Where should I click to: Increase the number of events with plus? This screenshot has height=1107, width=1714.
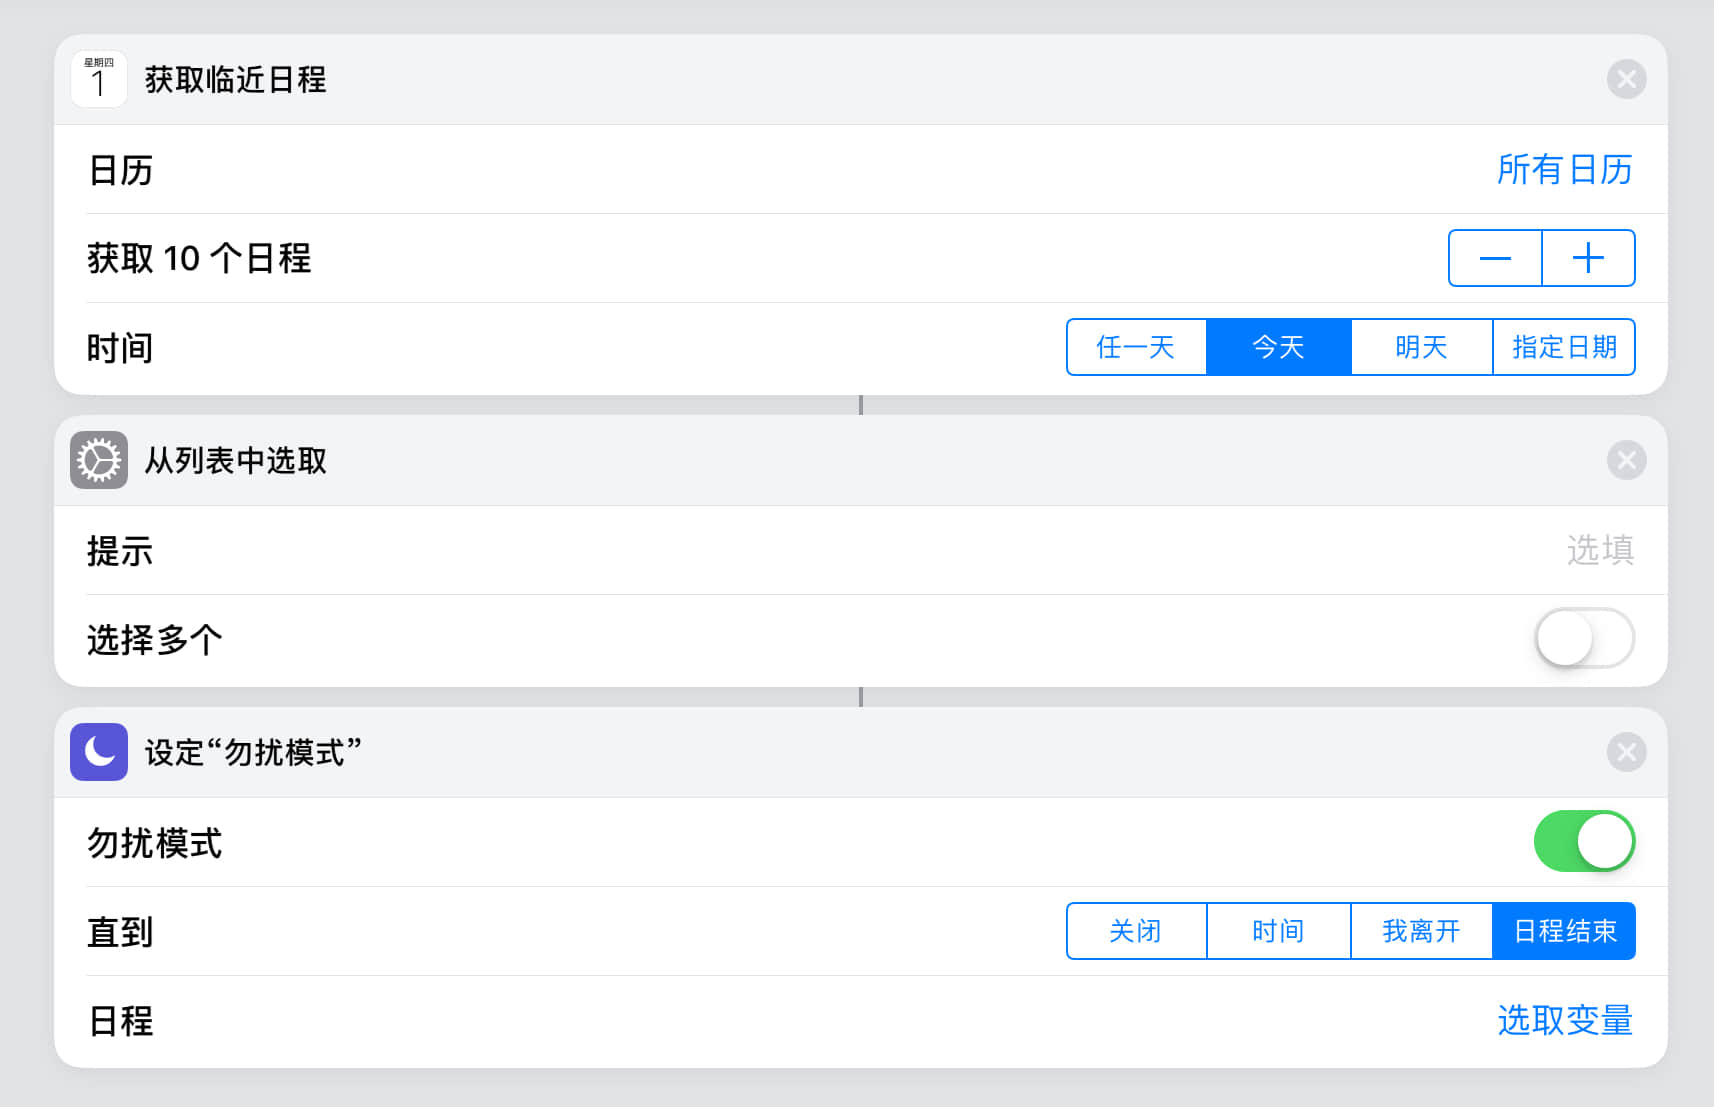click(1588, 258)
